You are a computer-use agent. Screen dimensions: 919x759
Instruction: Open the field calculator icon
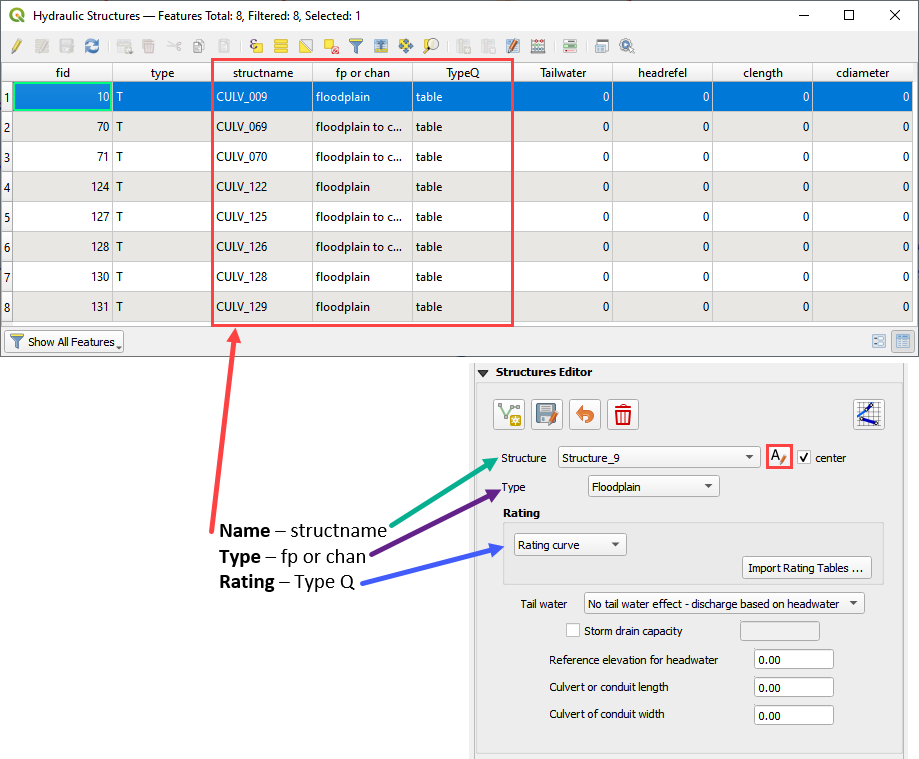[538, 46]
